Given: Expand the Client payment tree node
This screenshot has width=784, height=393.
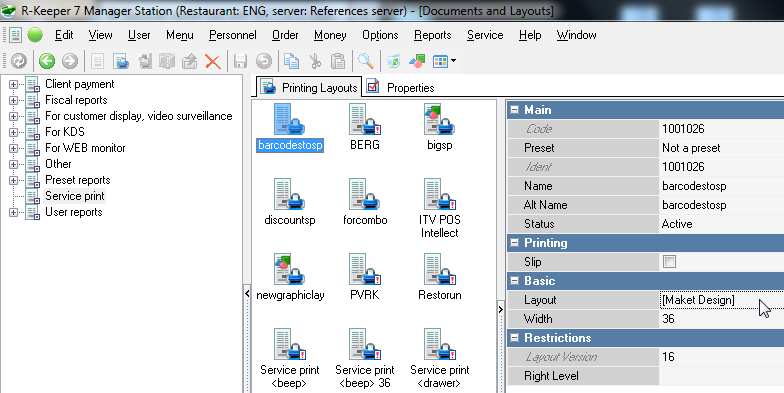Looking at the screenshot, I should (14, 84).
